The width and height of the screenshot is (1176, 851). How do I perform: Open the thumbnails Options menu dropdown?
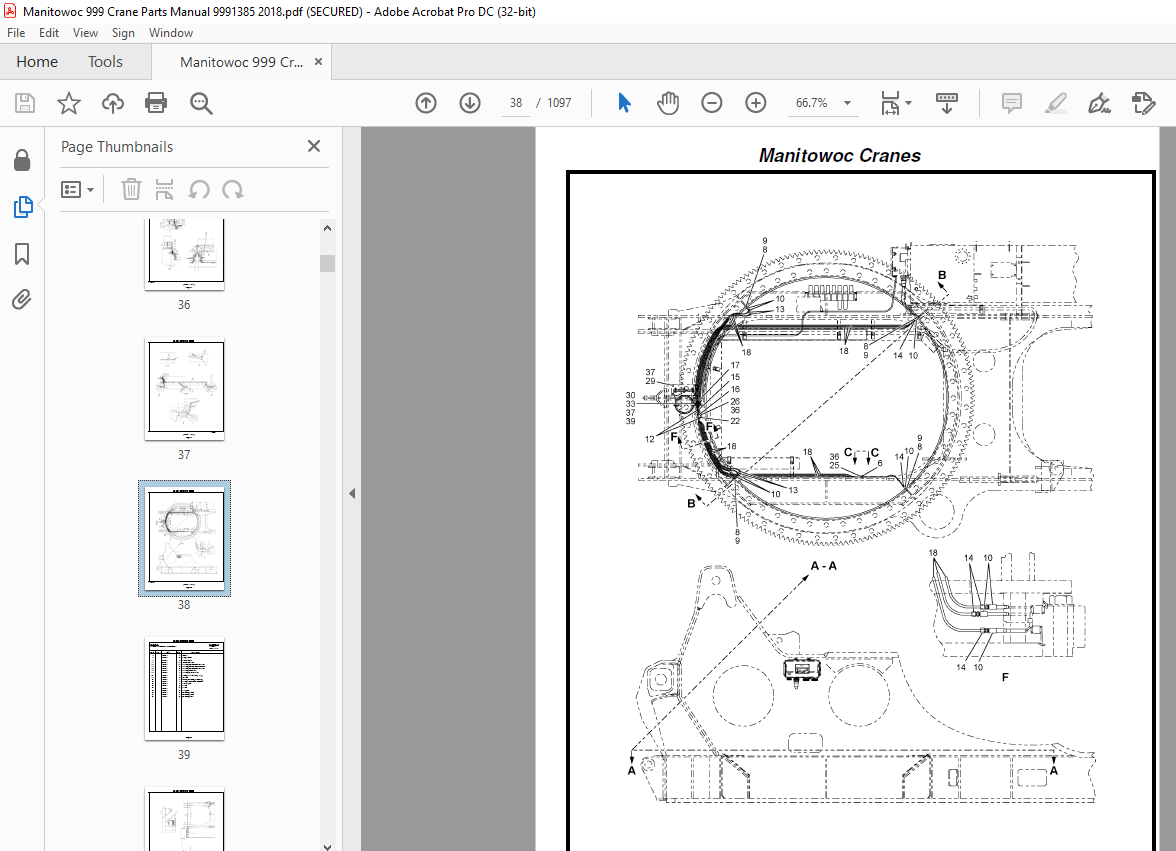pyautogui.click(x=77, y=190)
